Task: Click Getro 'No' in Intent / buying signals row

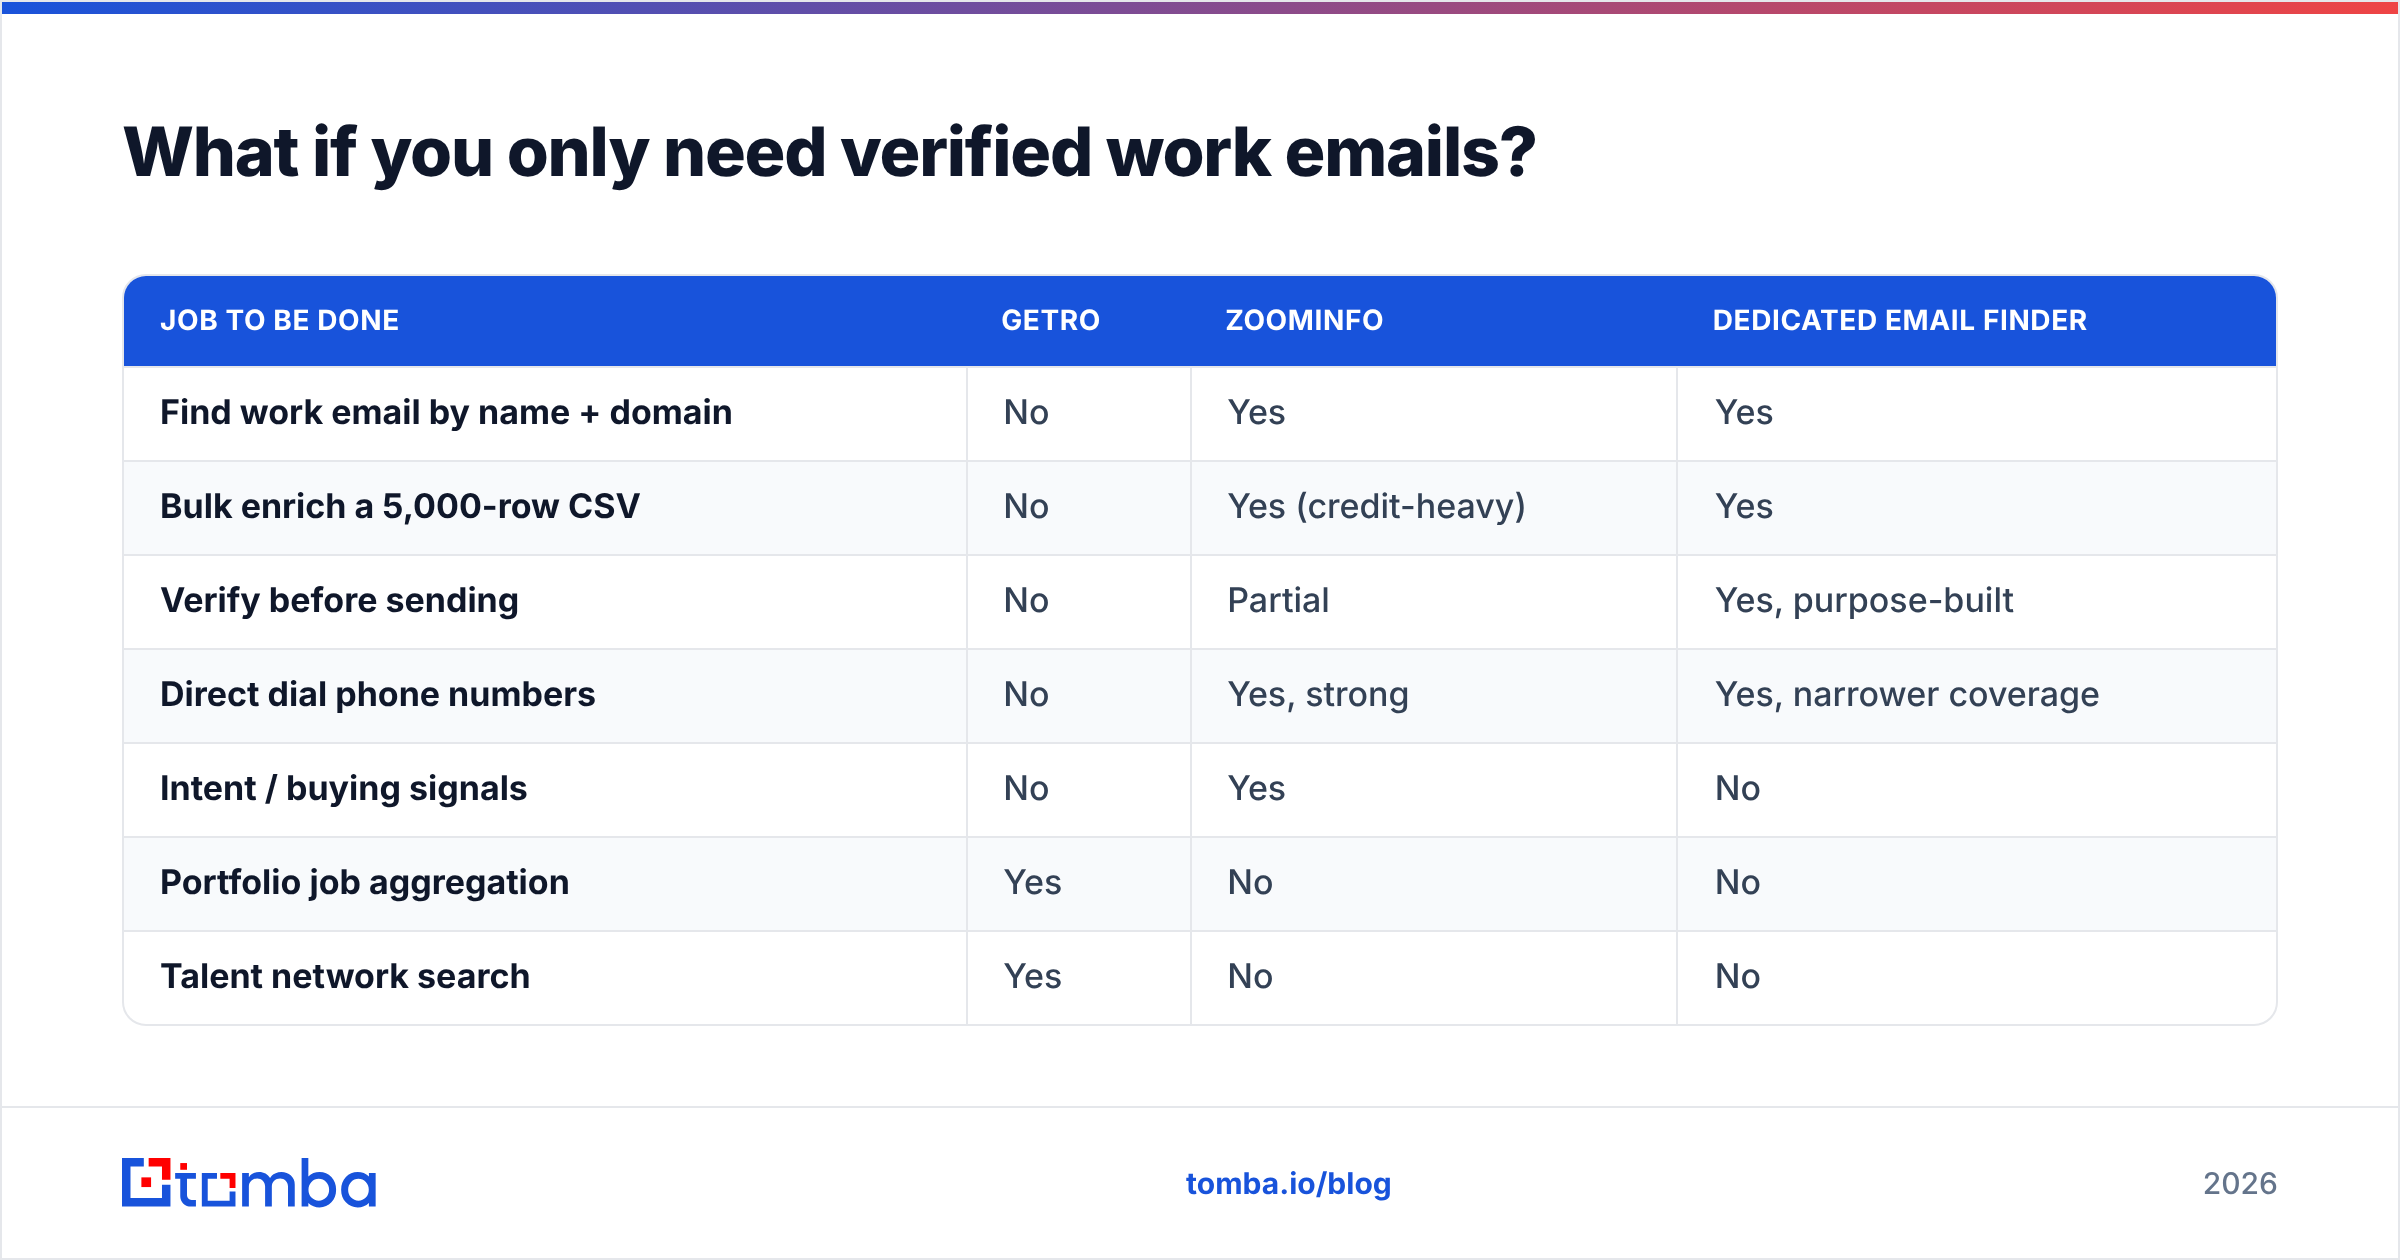Action: pos(1026,788)
